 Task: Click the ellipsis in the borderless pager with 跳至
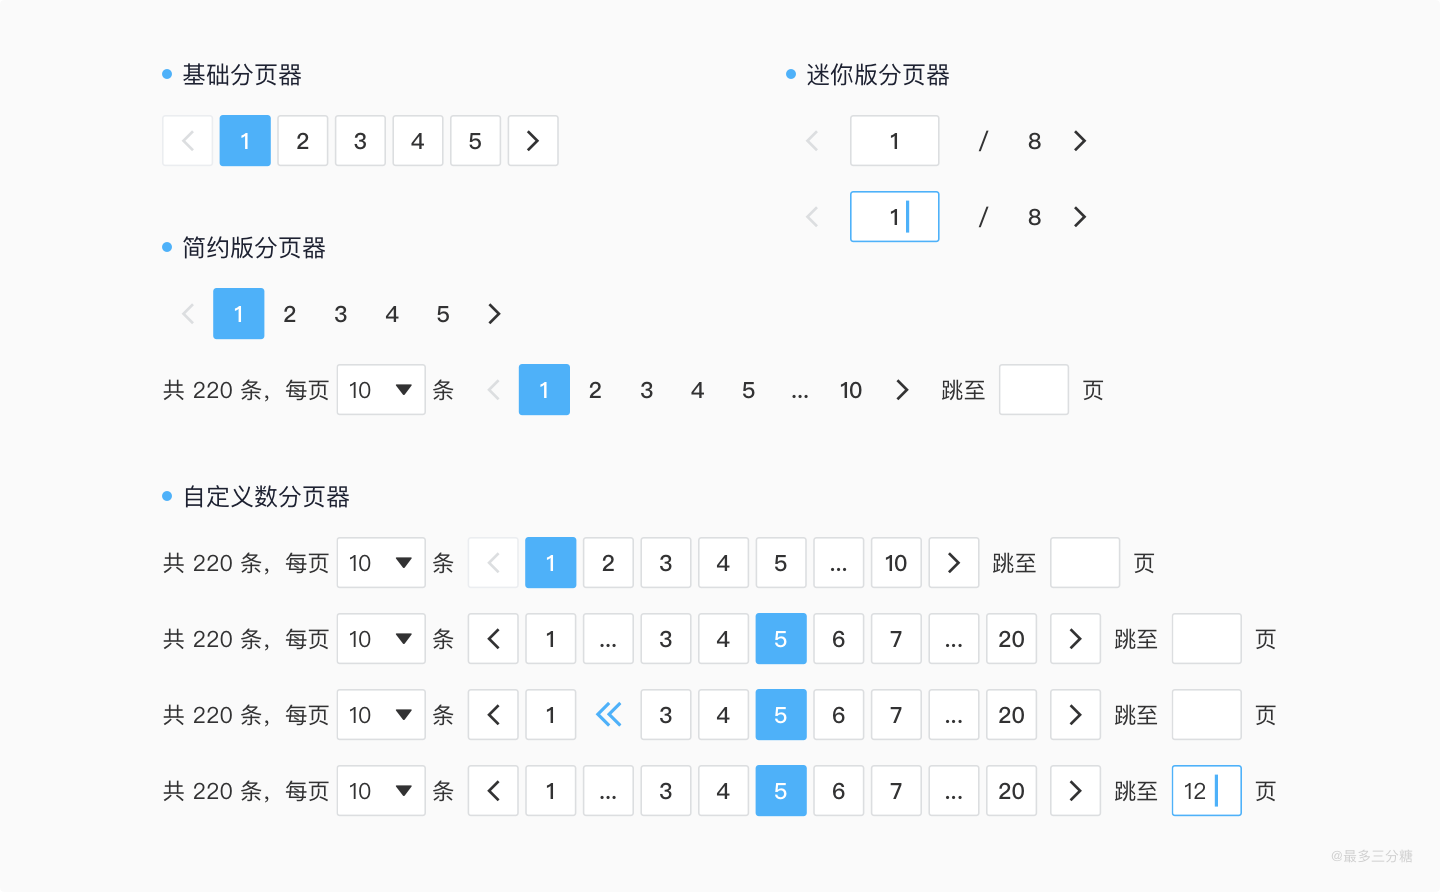pyautogui.click(x=800, y=390)
